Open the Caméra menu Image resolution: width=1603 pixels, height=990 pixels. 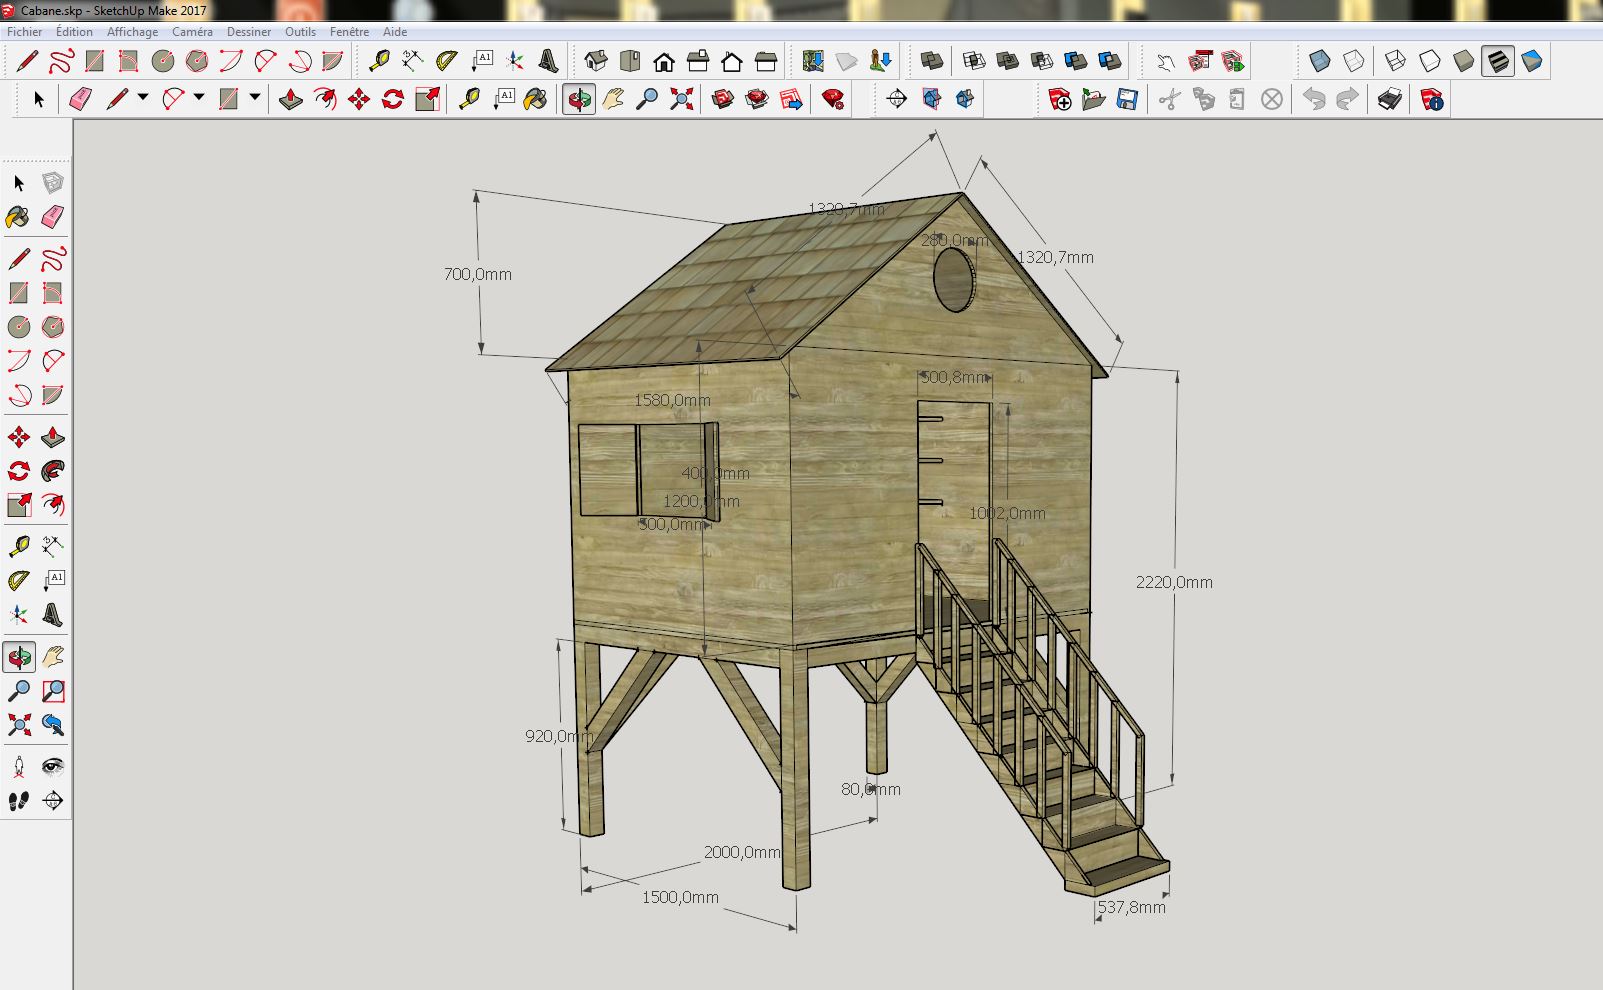point(192,32)
